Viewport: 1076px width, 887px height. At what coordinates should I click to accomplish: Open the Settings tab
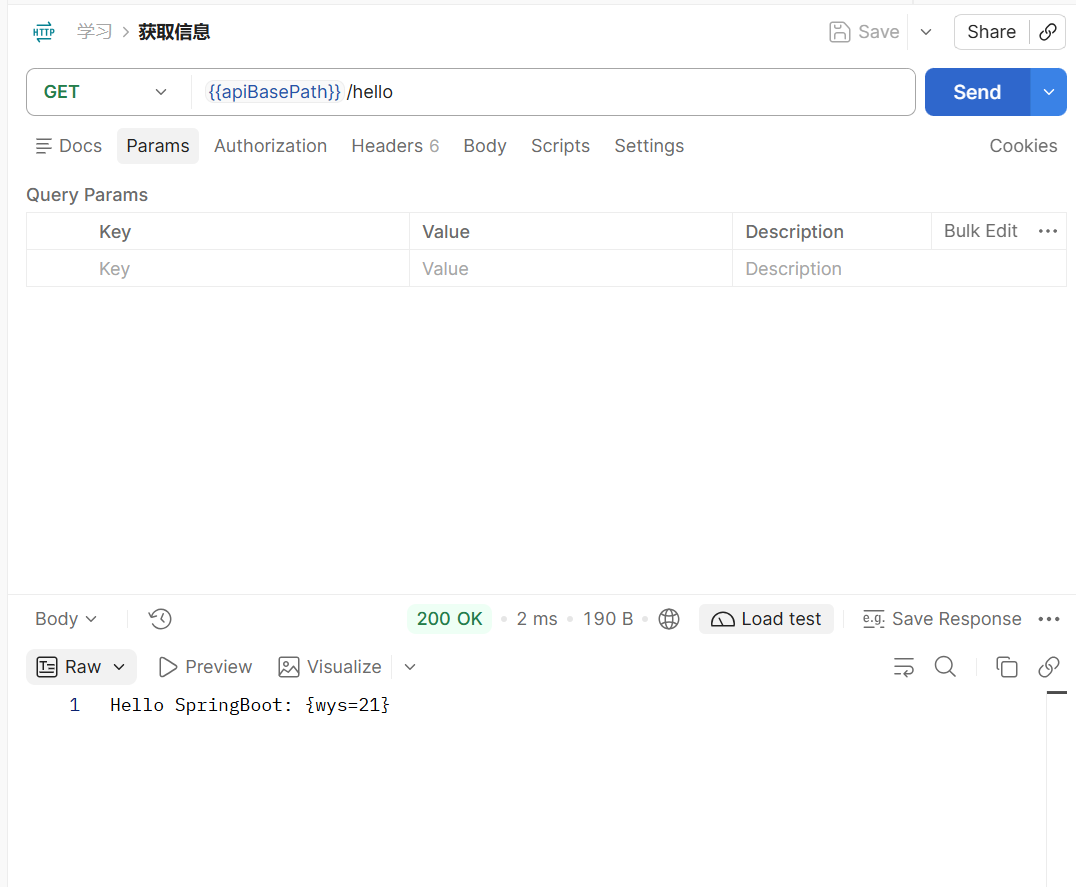tap(649, 146)
